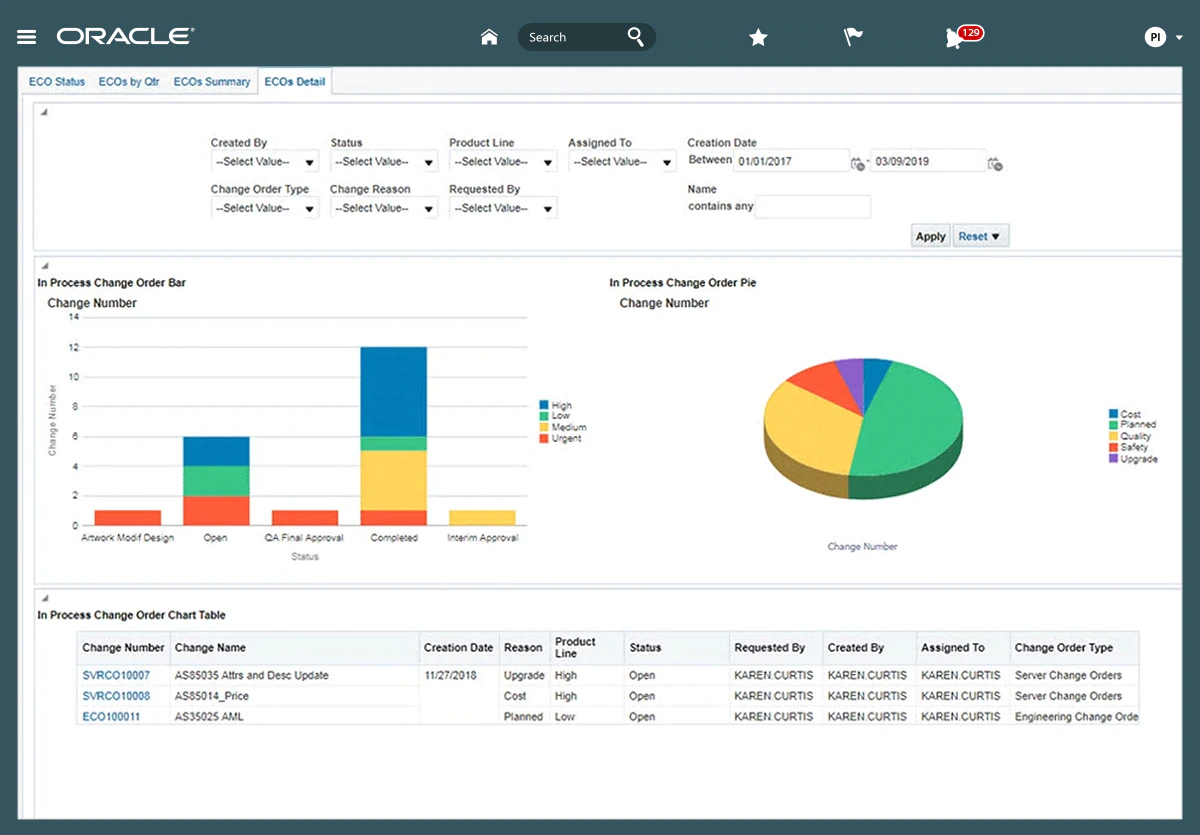
Task: Switch to the ECOs Summary tab
Action: pos(212,82)
